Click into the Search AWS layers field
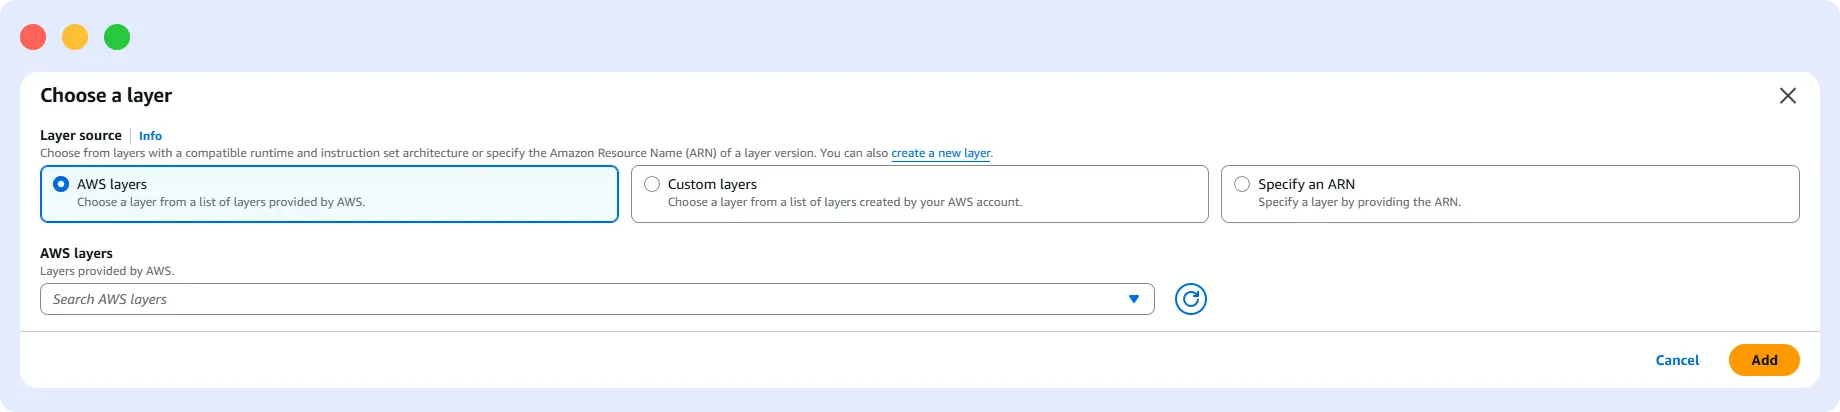Image resolution: width=1840 pixels, height=412 pixels. point(597,299)
